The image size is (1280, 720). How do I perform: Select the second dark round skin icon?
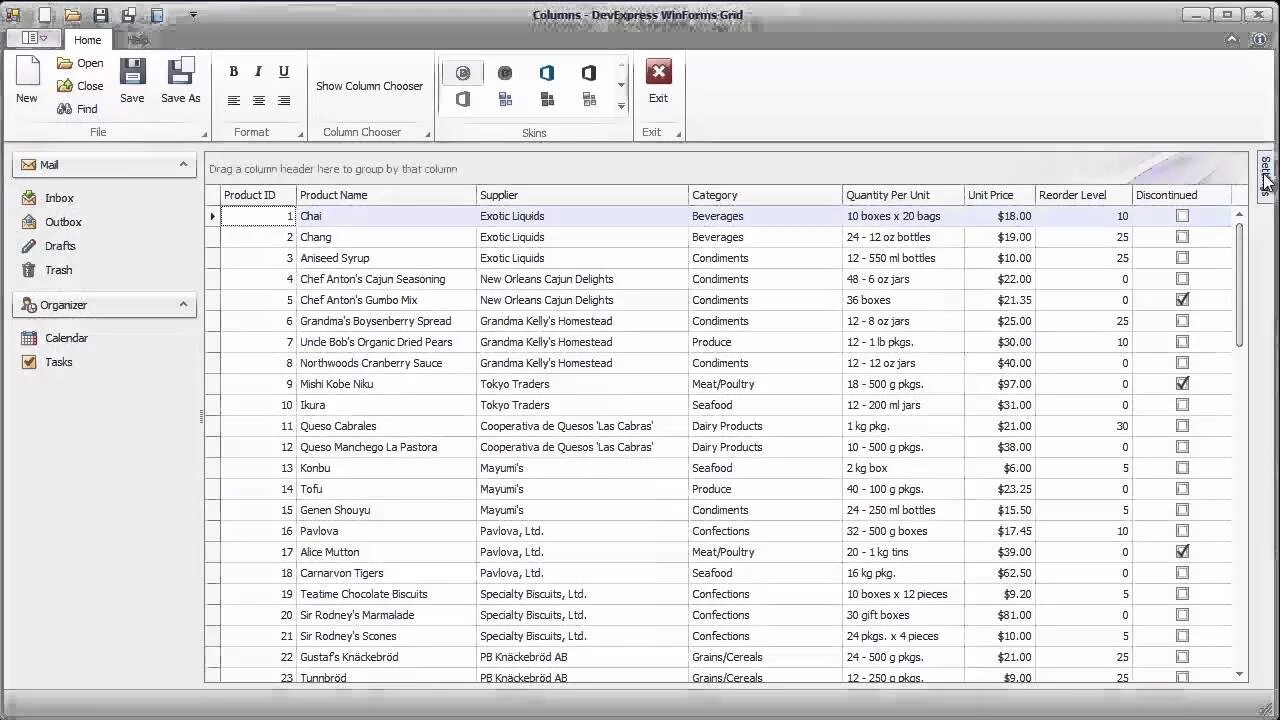[505, 73]
